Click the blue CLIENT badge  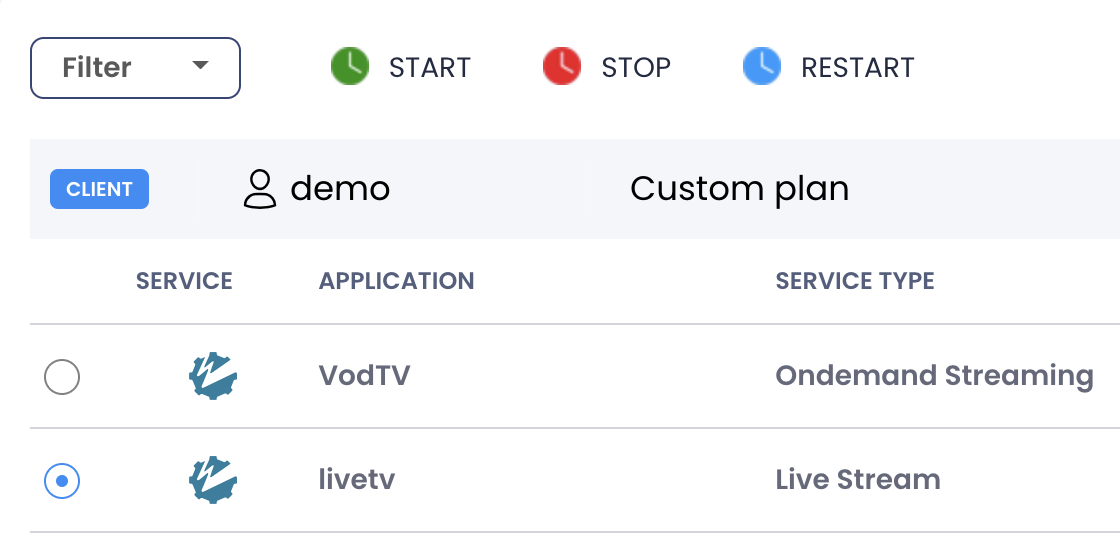99,189
